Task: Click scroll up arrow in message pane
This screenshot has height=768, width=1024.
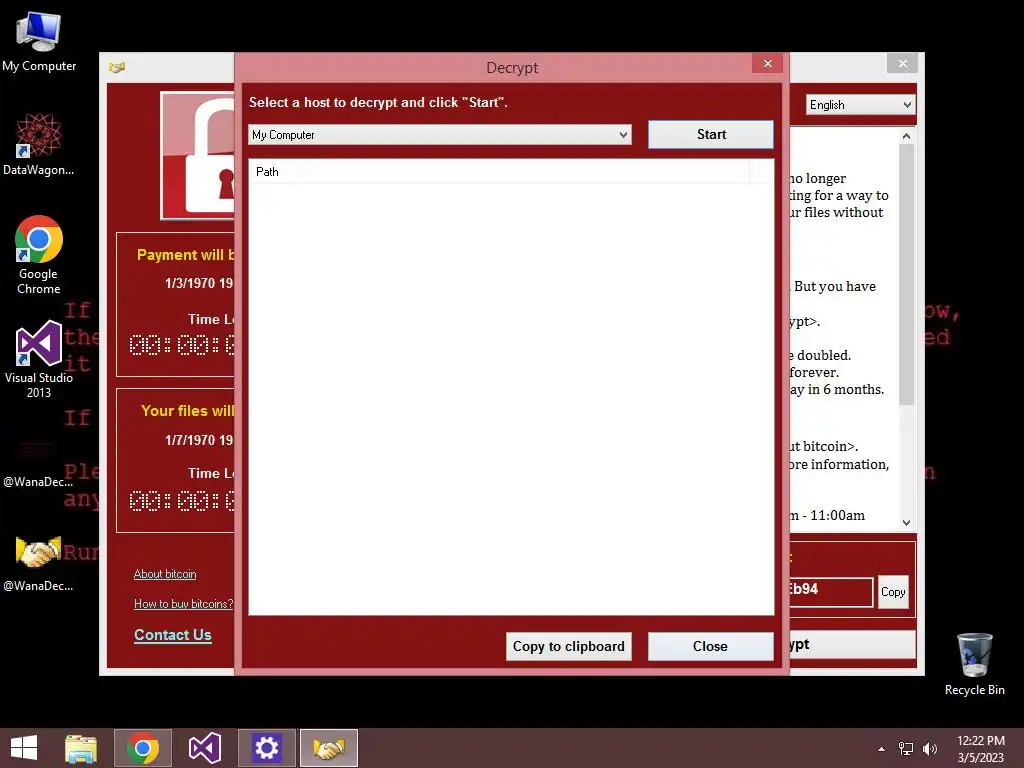Action: [906, 136]
